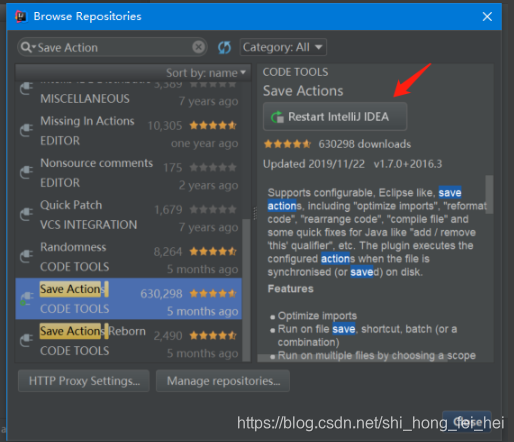The image size is (514, 442).
Task: Click the Save Action search field
Action: (112, 47)
